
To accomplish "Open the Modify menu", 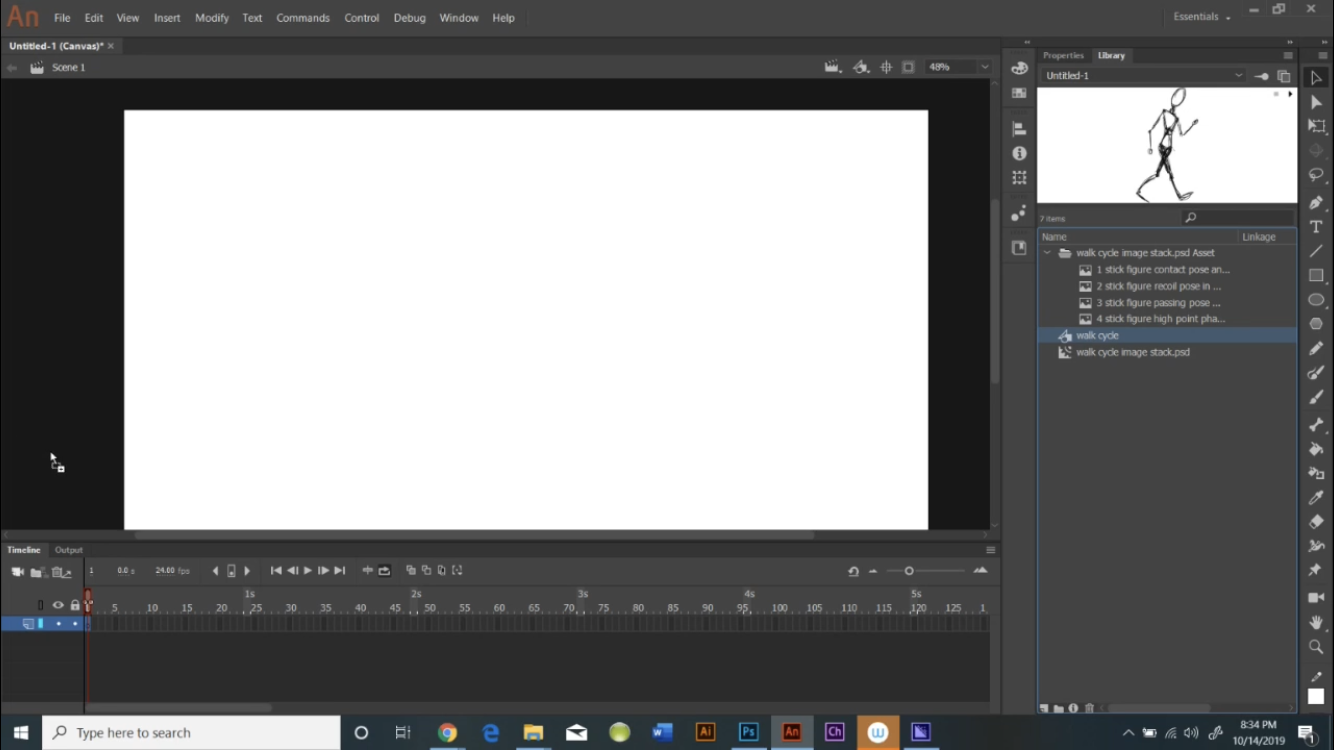I will 211,17.
